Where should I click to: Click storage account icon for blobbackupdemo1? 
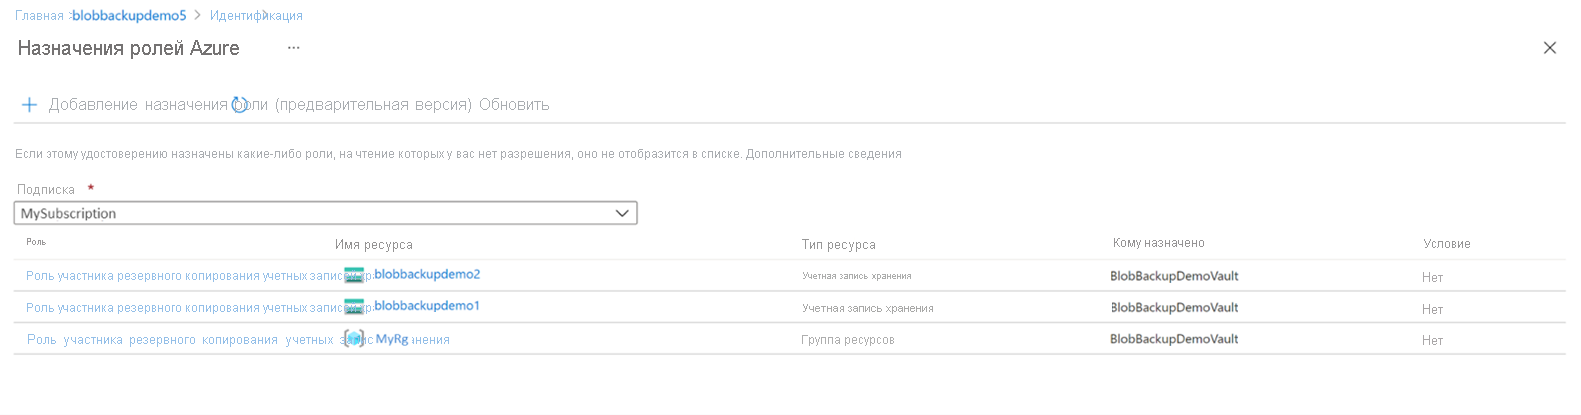[354, 306]
